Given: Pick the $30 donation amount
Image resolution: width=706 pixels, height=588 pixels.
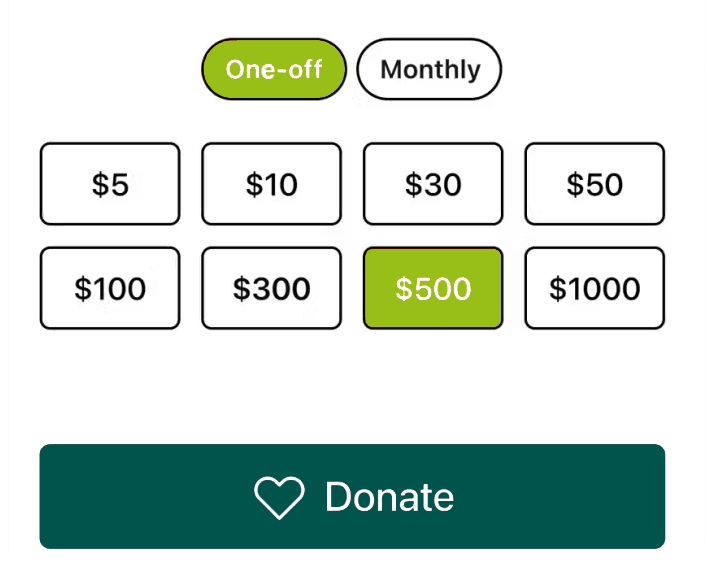Looking at the screenshot, I should (433, 184).
